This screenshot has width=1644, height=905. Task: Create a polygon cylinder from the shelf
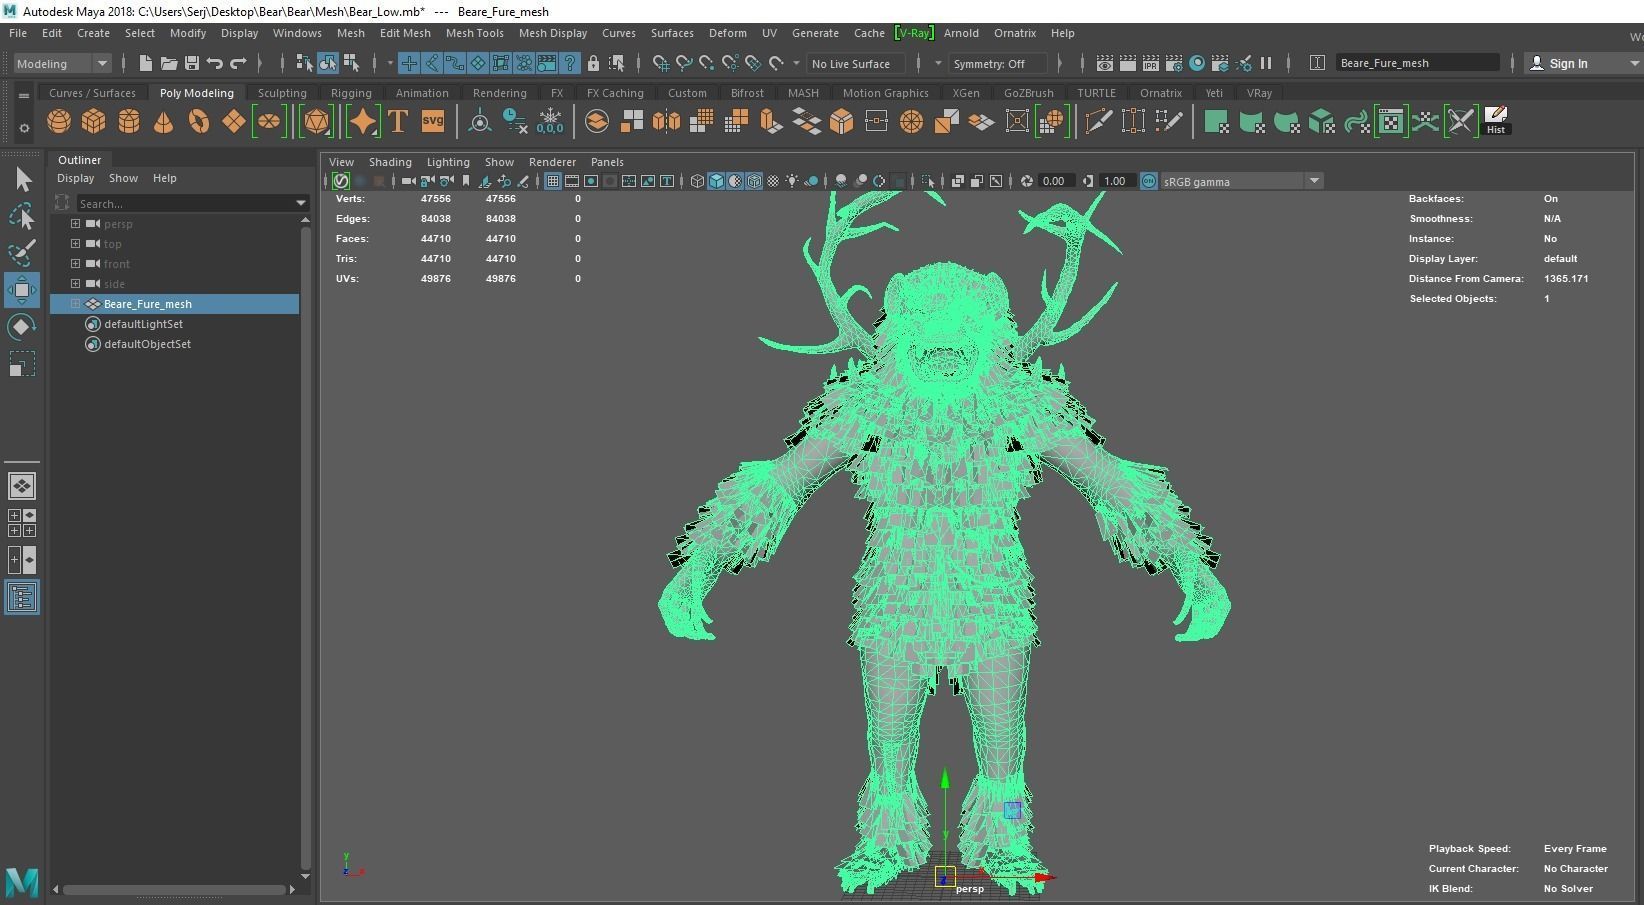tap(129, 122)
